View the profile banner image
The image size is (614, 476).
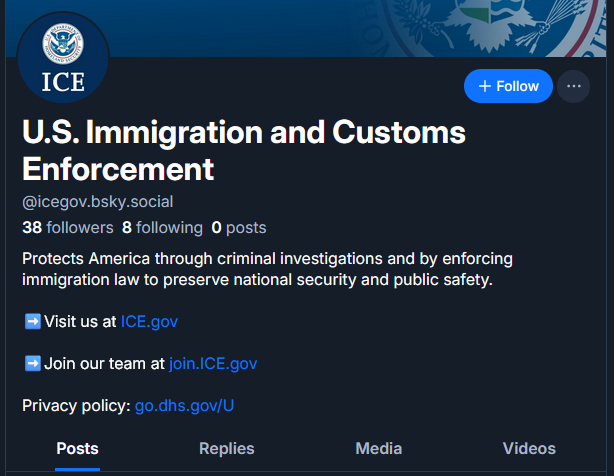pyautogui.click(x=350, y=27)
